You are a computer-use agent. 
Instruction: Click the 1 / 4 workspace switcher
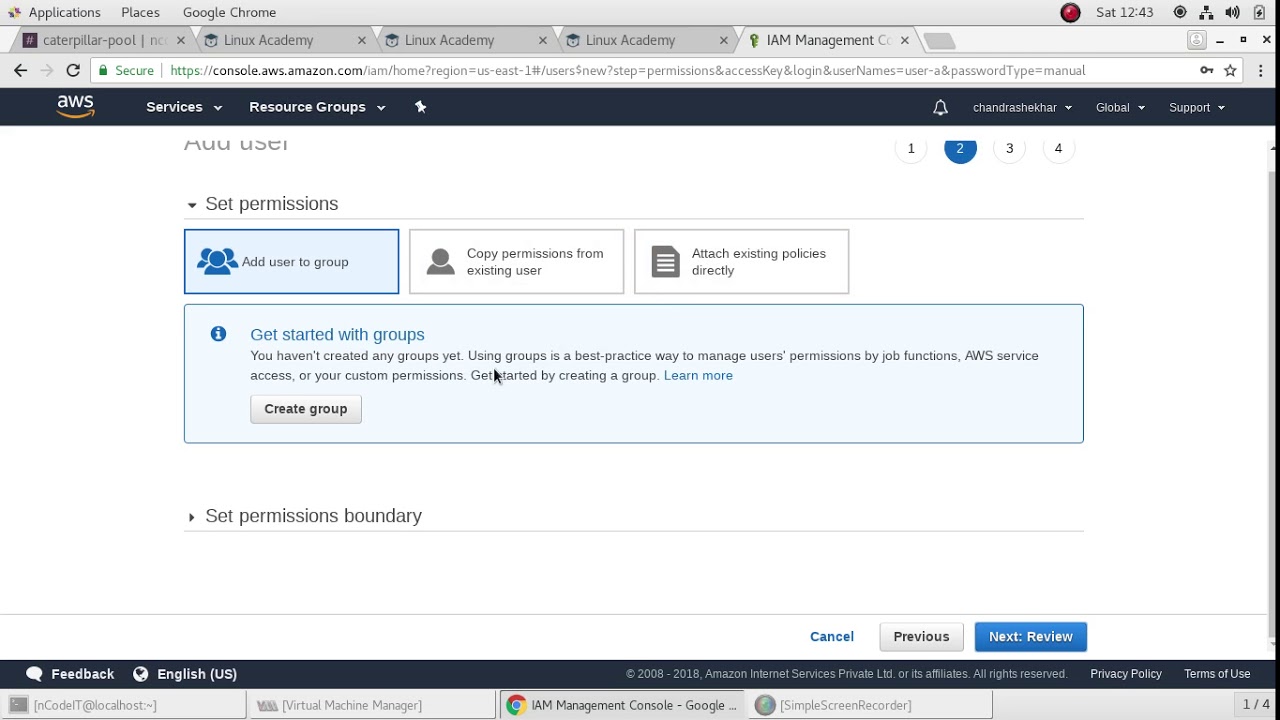click(1256, 705)
